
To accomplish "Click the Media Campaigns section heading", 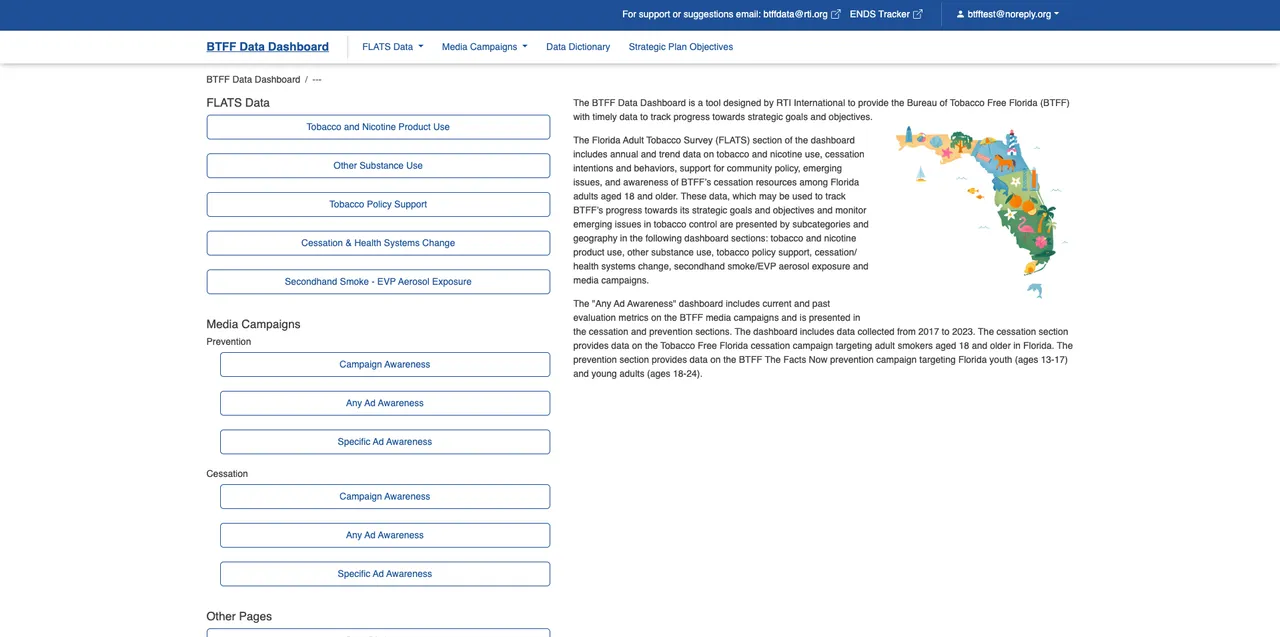I will (x=253, y=324).
